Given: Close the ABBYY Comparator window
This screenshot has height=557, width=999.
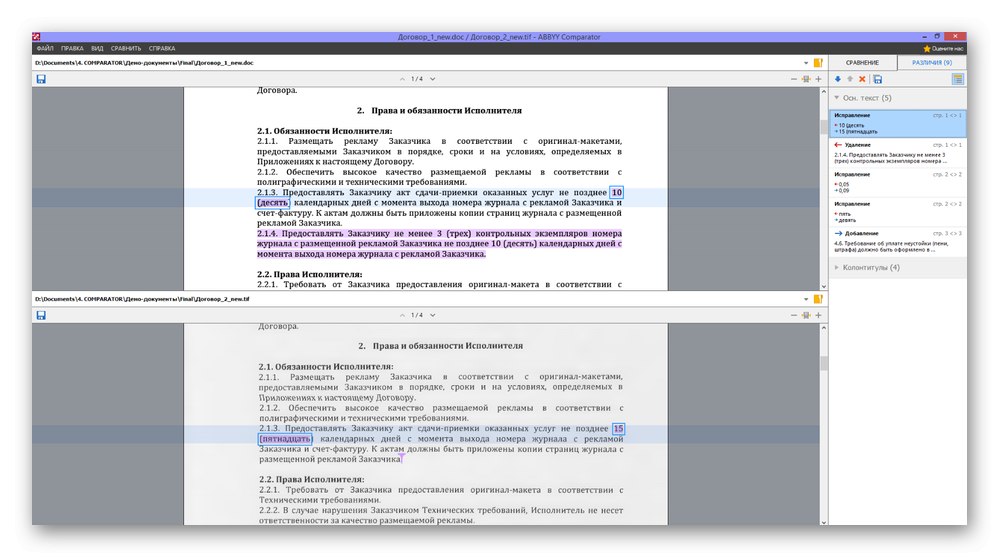Looking at the screenshot, I should point(955,37).
